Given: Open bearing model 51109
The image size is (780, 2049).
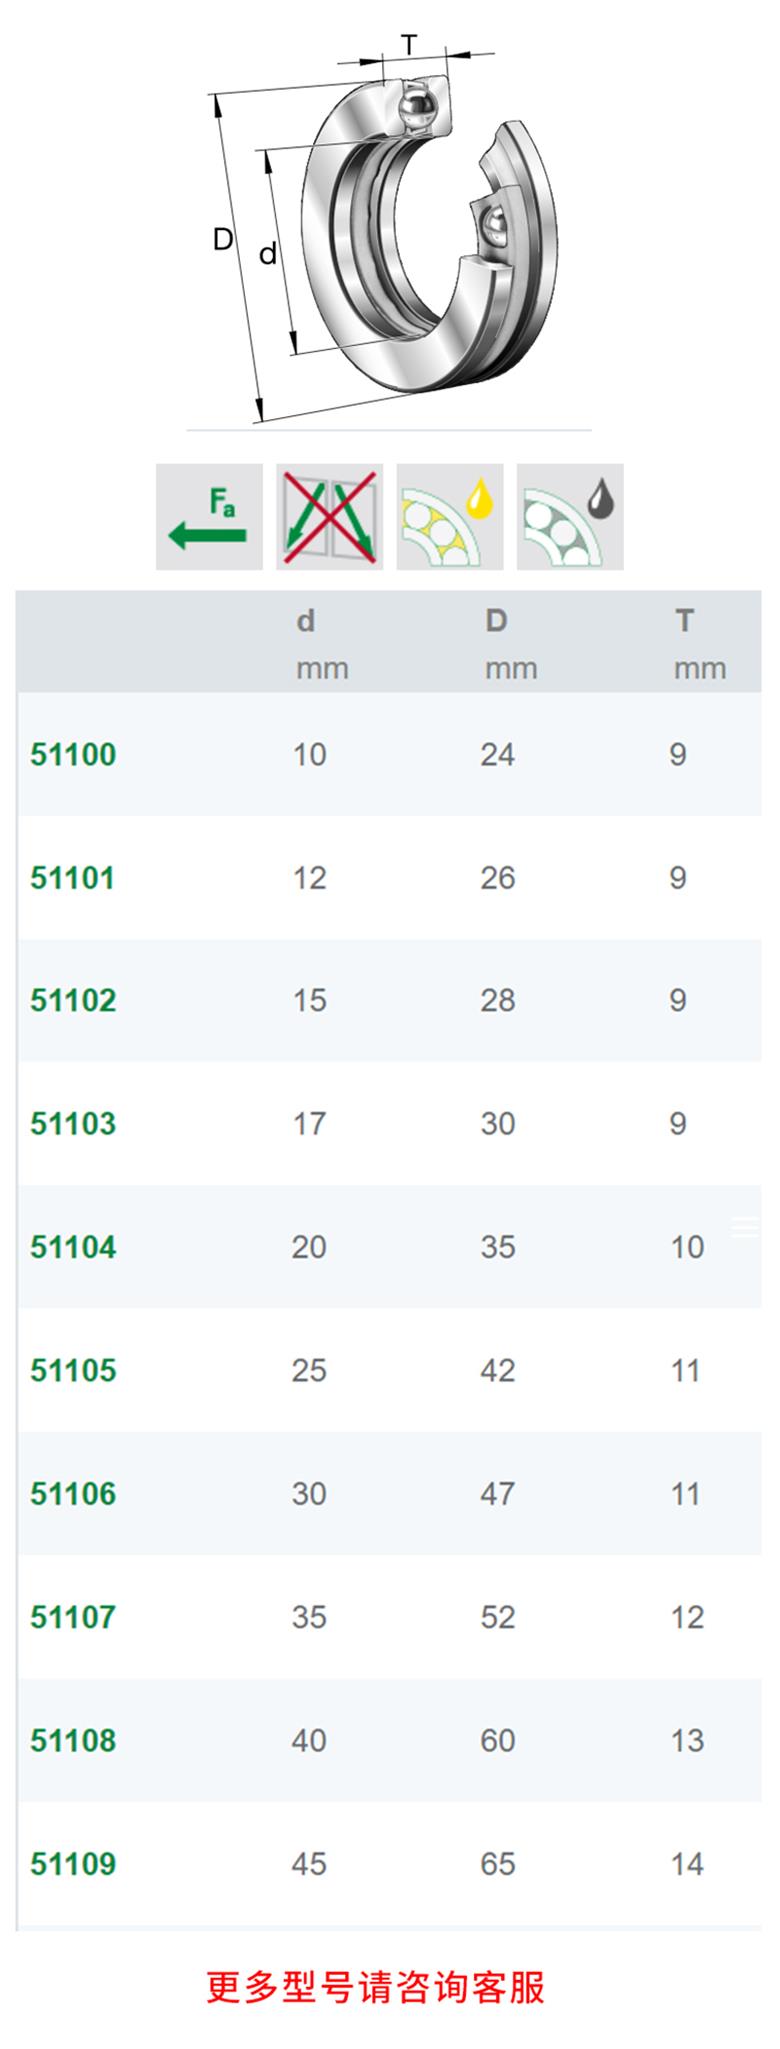Looking at the screenshot, I should tap(73, 1864).
